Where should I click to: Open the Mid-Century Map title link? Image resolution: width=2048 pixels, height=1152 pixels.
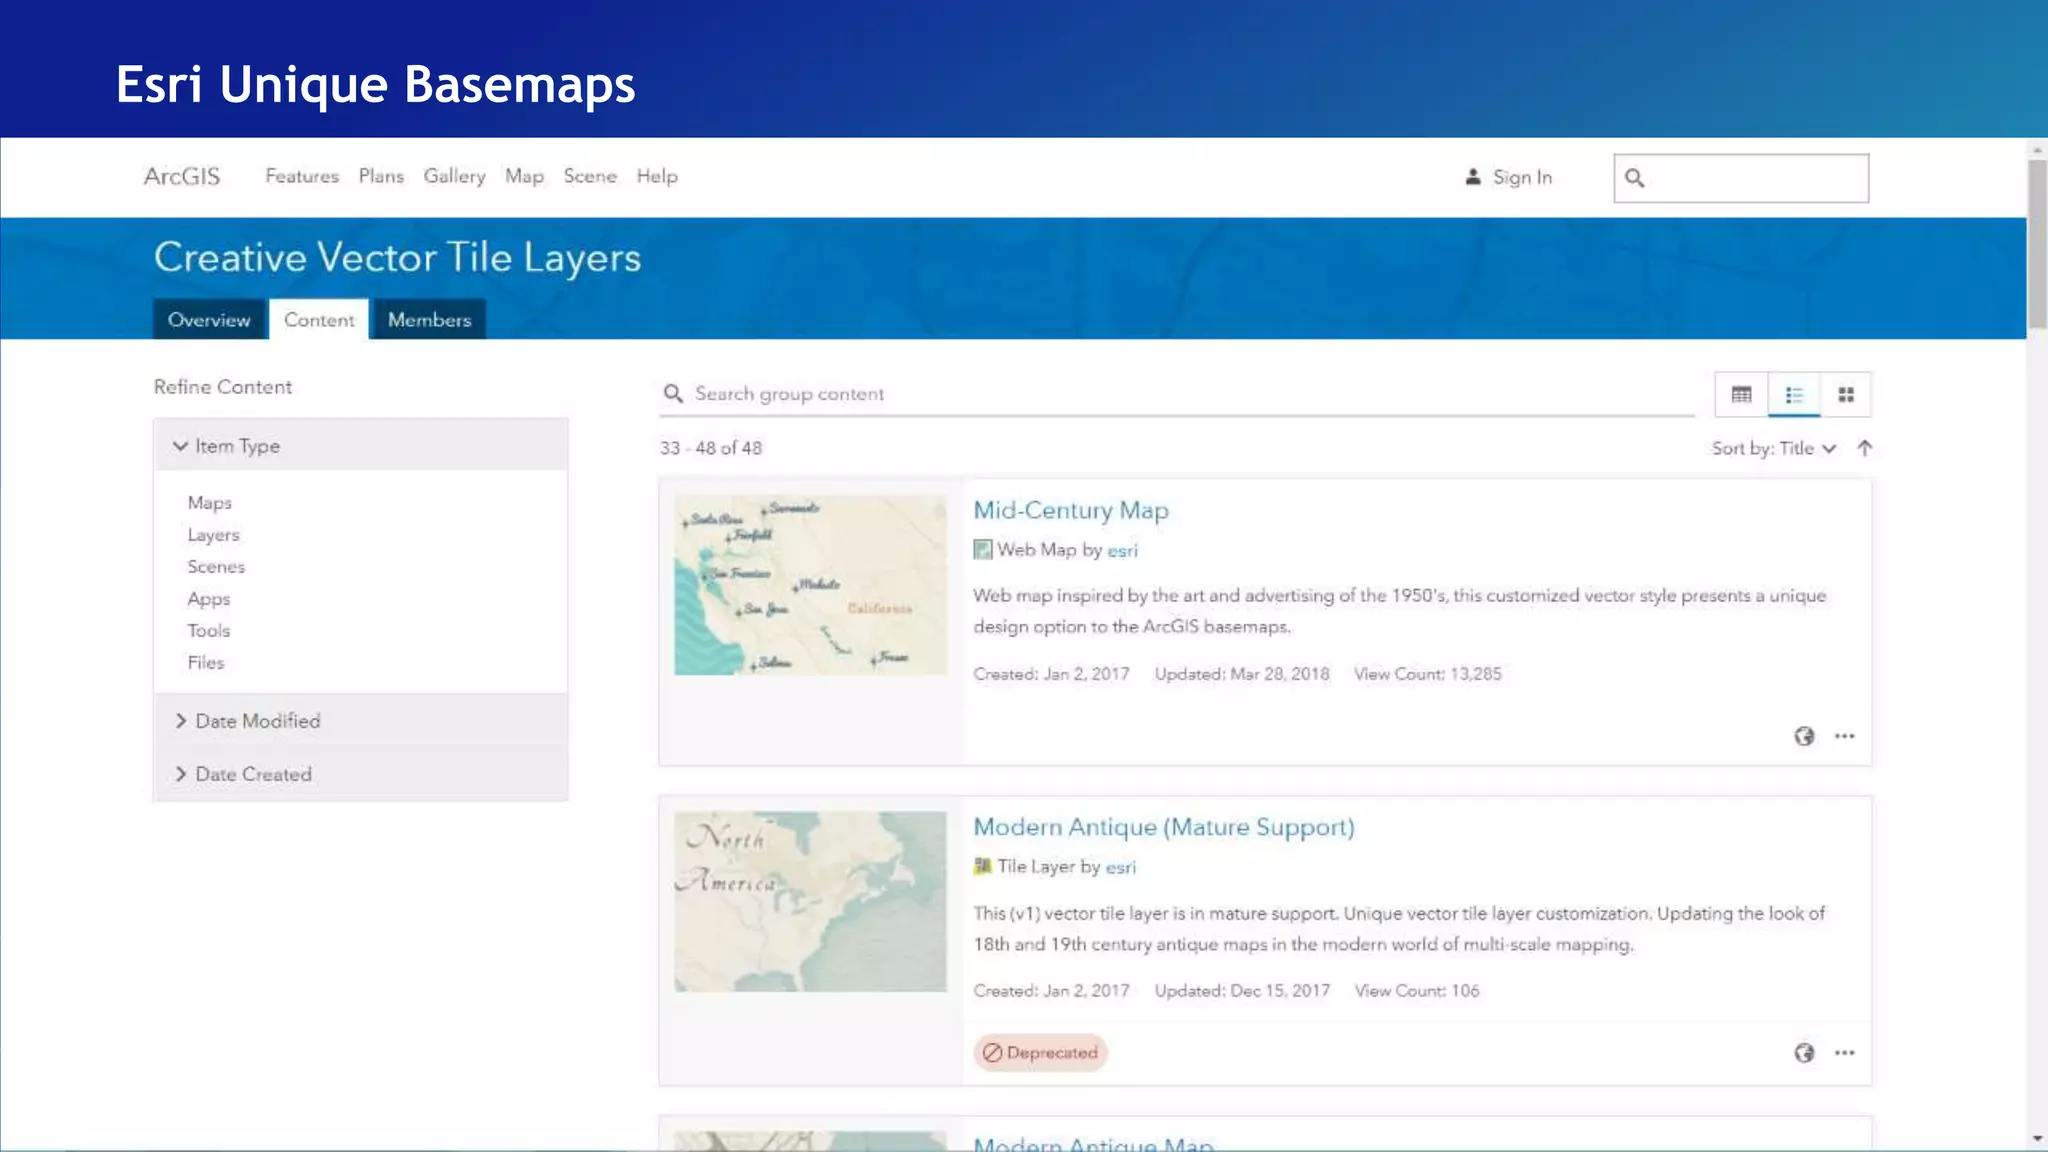[x=1071, y=510]
